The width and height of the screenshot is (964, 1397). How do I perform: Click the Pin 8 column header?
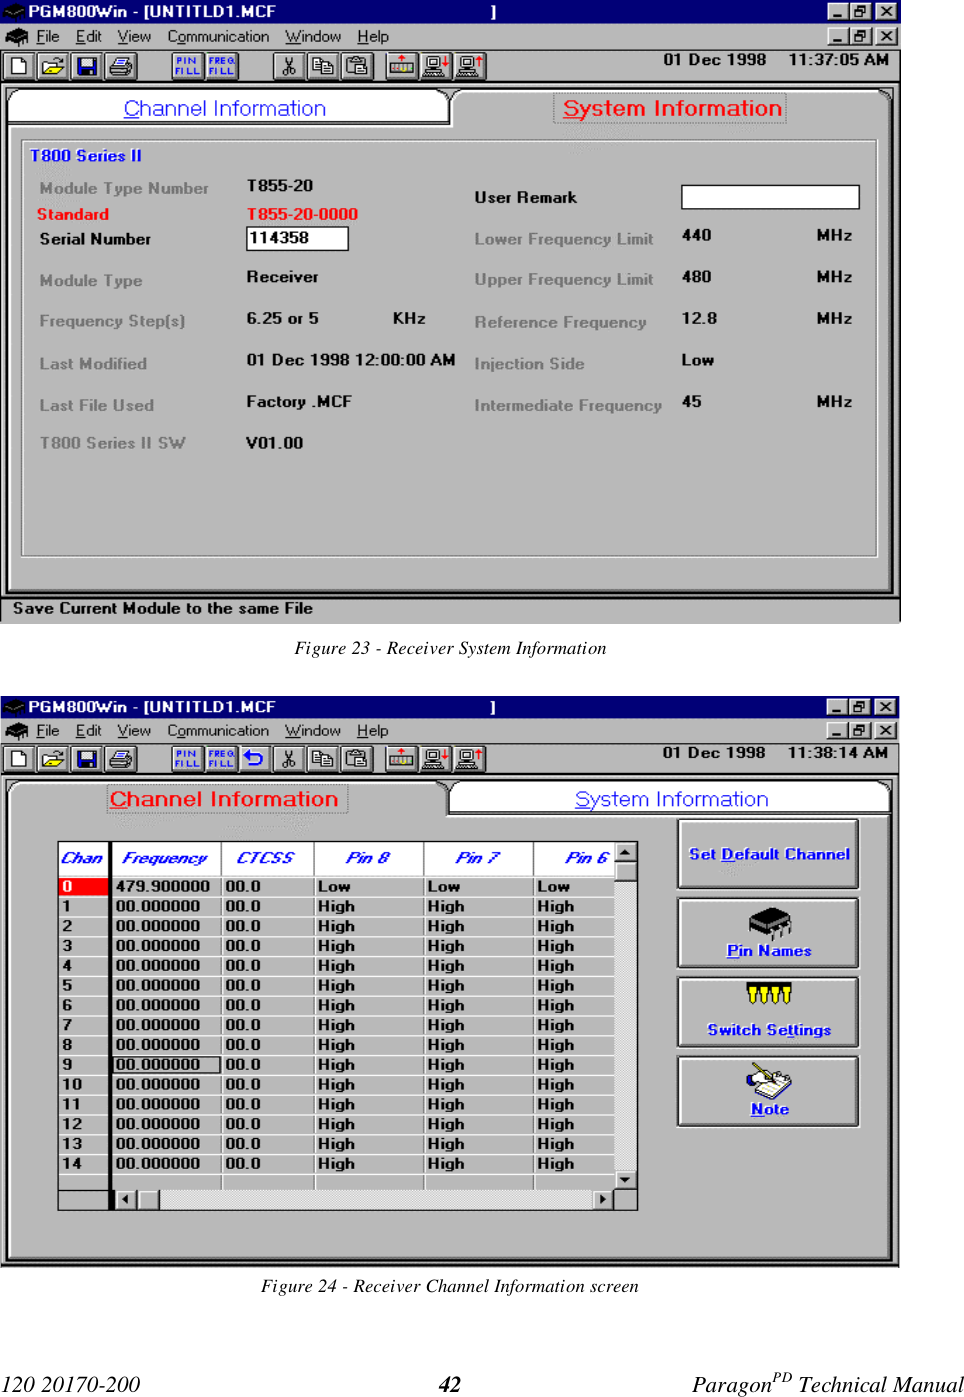(x=368, y=858)
